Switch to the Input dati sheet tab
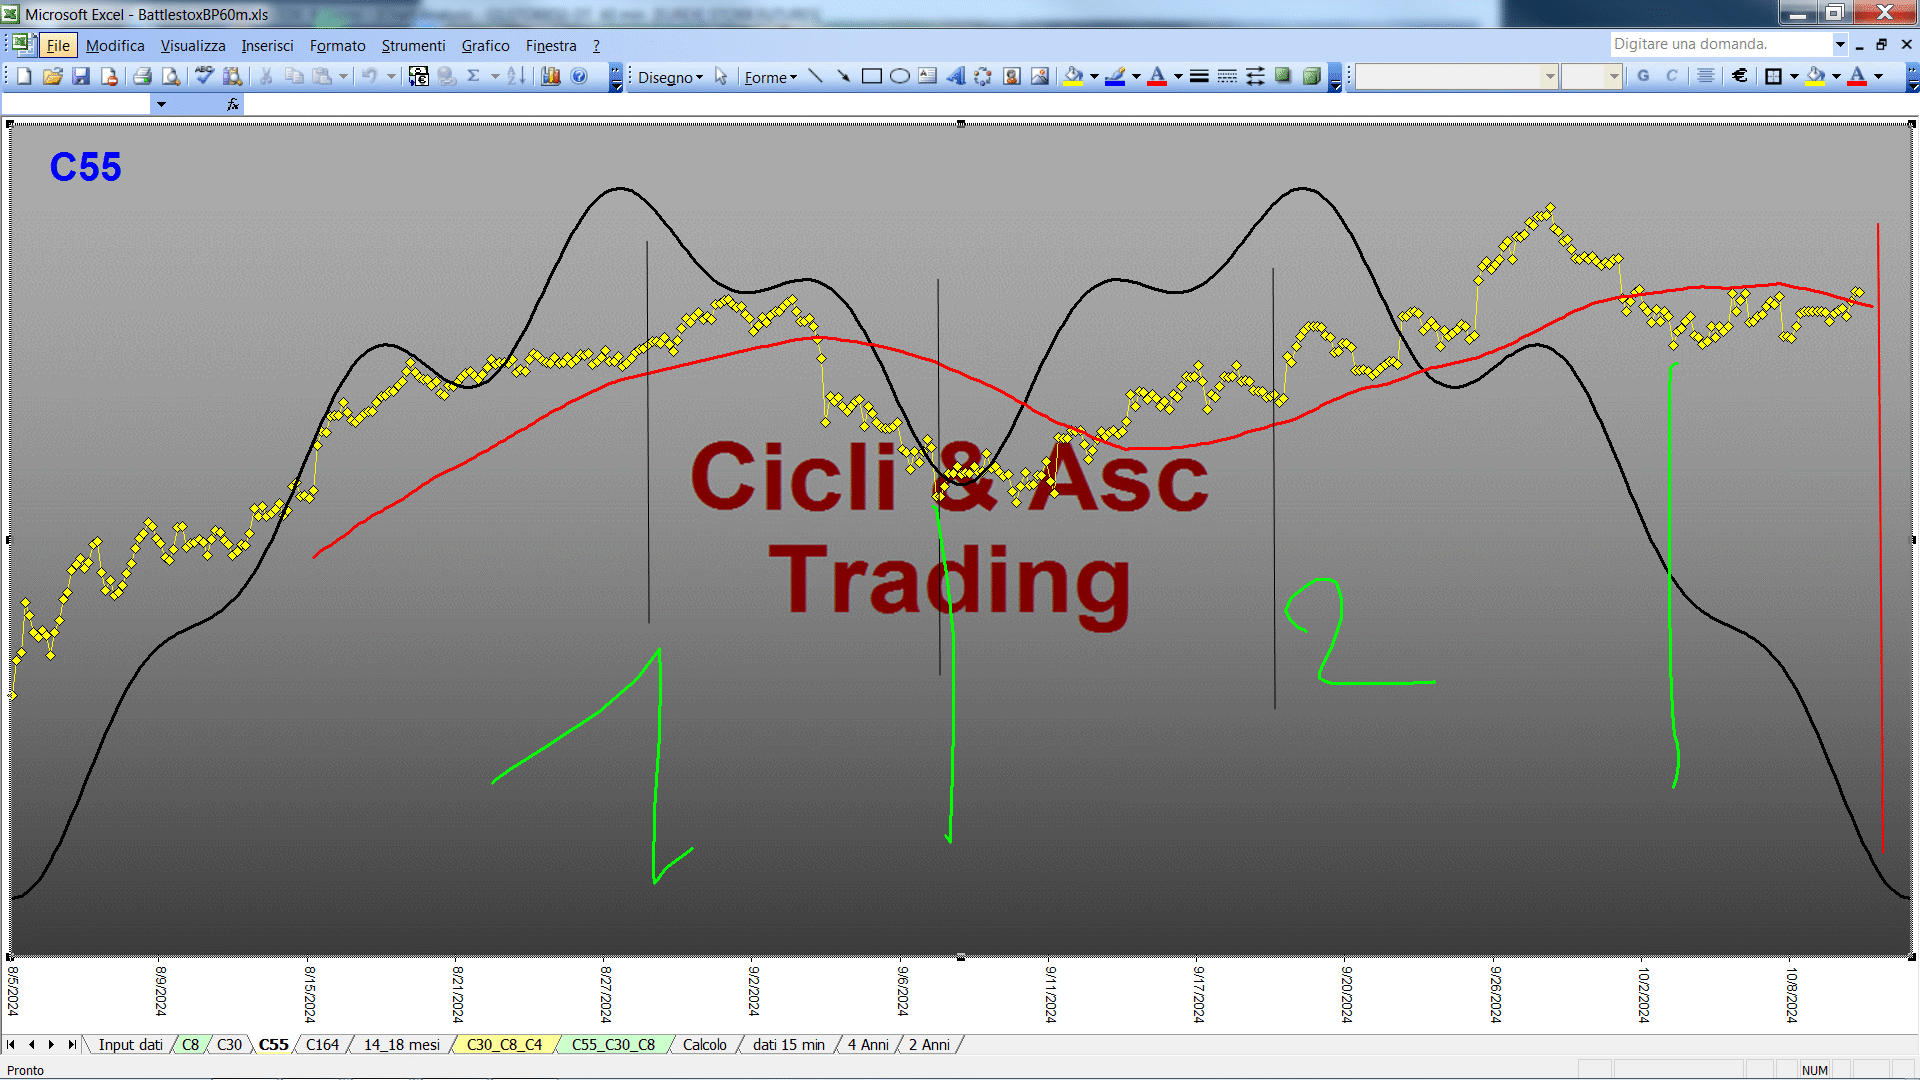 pos(130,1045)
